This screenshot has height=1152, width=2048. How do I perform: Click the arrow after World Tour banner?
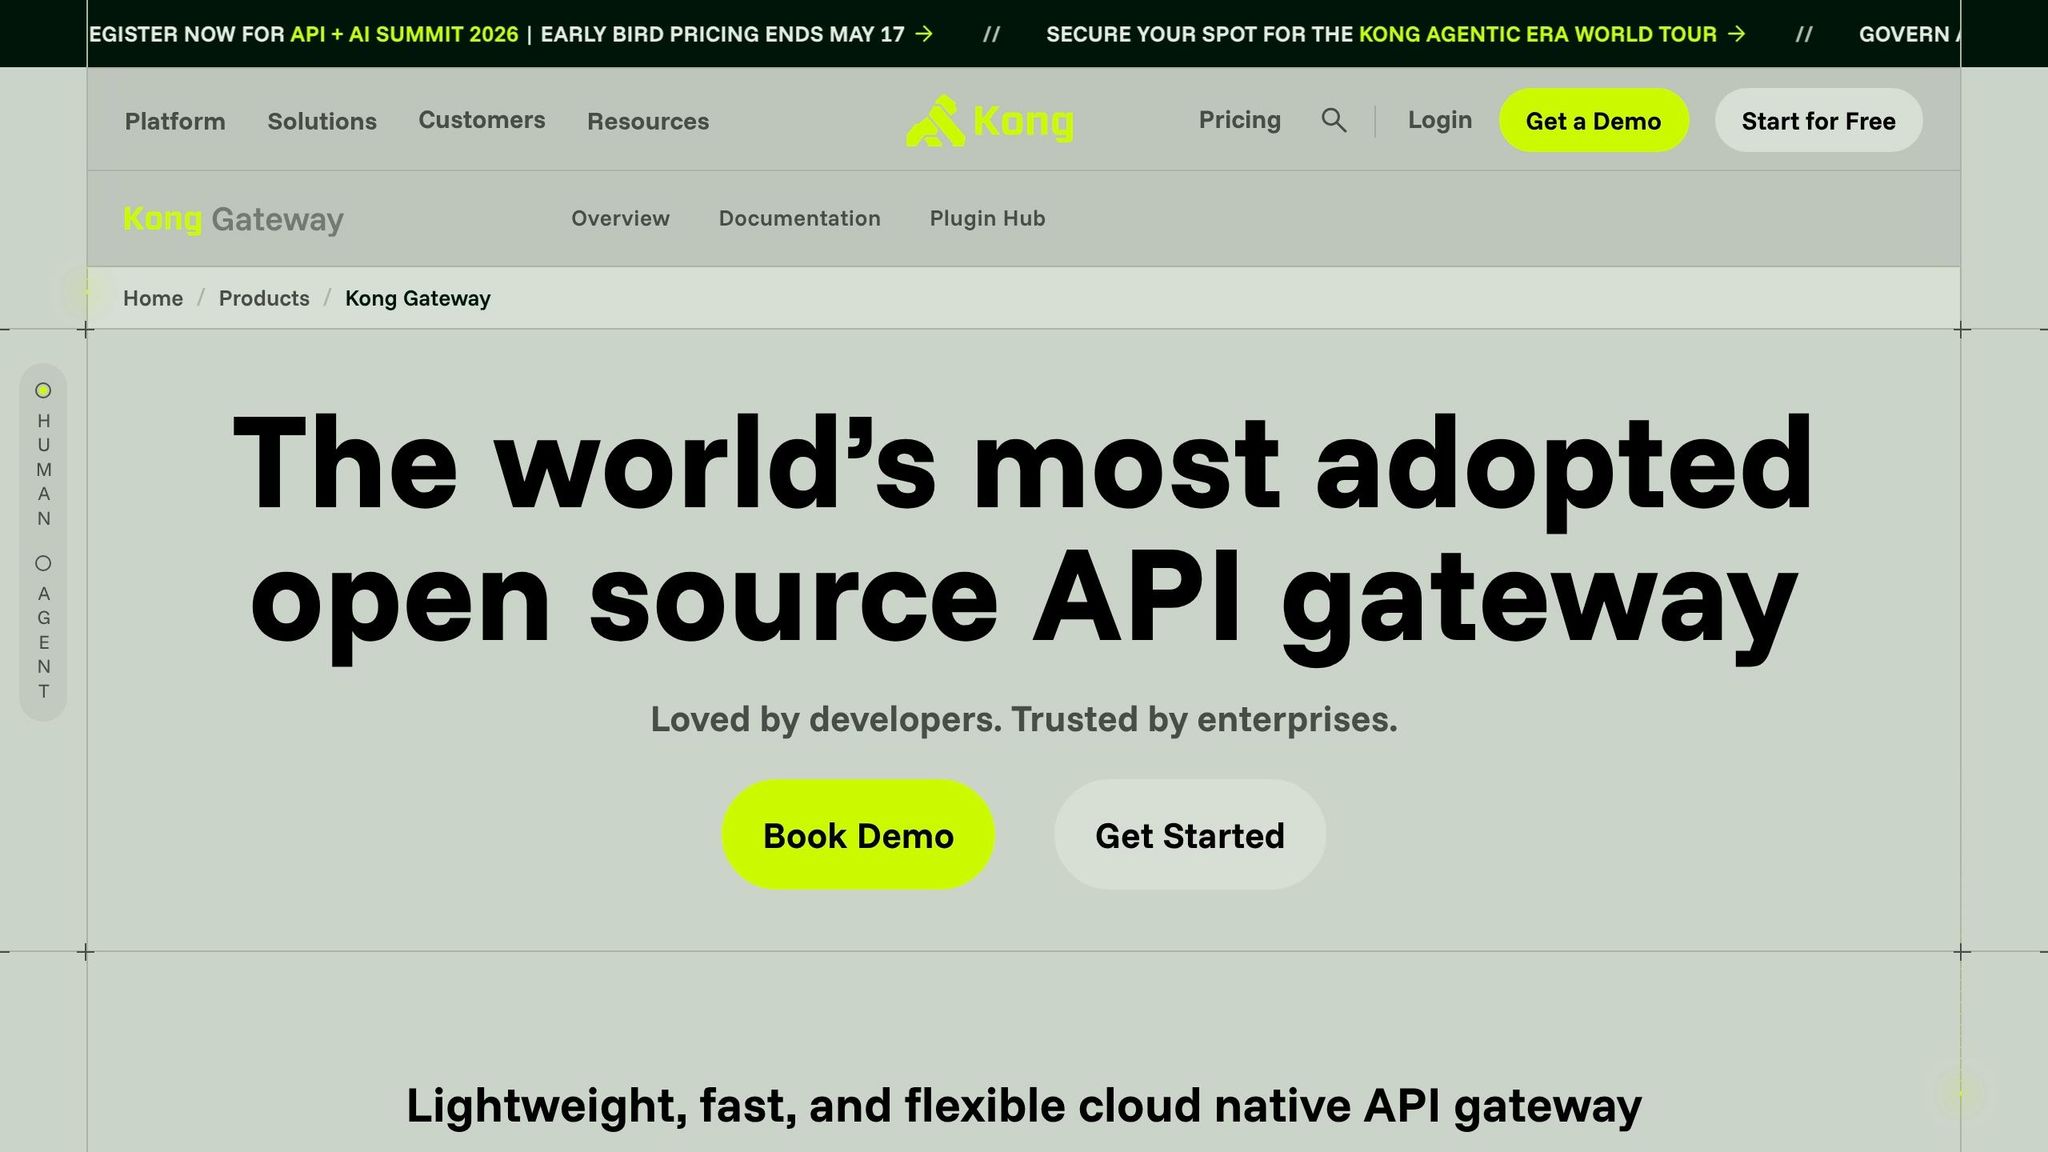(1737, 34)
